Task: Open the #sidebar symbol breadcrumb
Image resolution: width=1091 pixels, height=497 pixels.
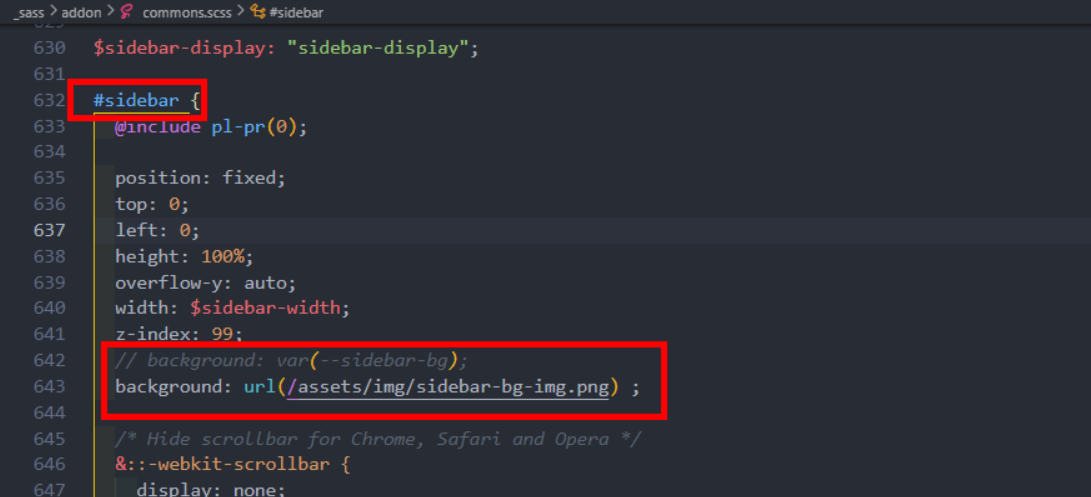Action: click(295, 12)
